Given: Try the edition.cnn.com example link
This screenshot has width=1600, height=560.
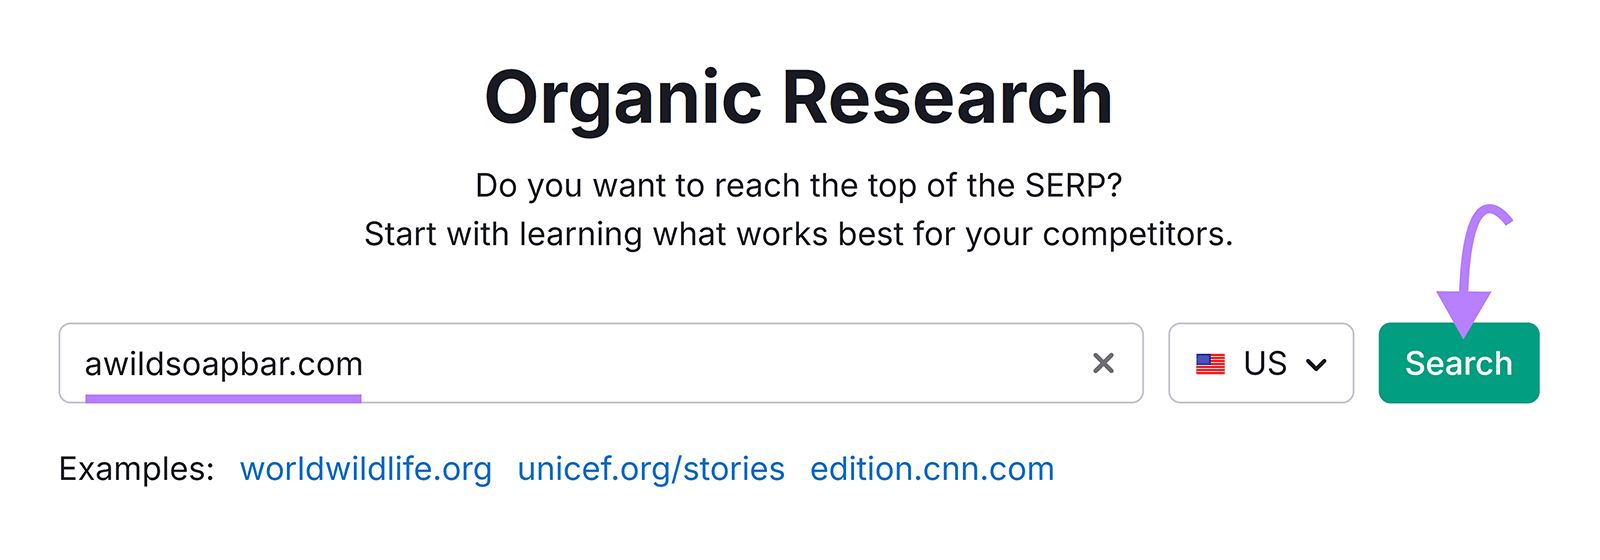Looking at the screenshot, I should pos(932,469).
